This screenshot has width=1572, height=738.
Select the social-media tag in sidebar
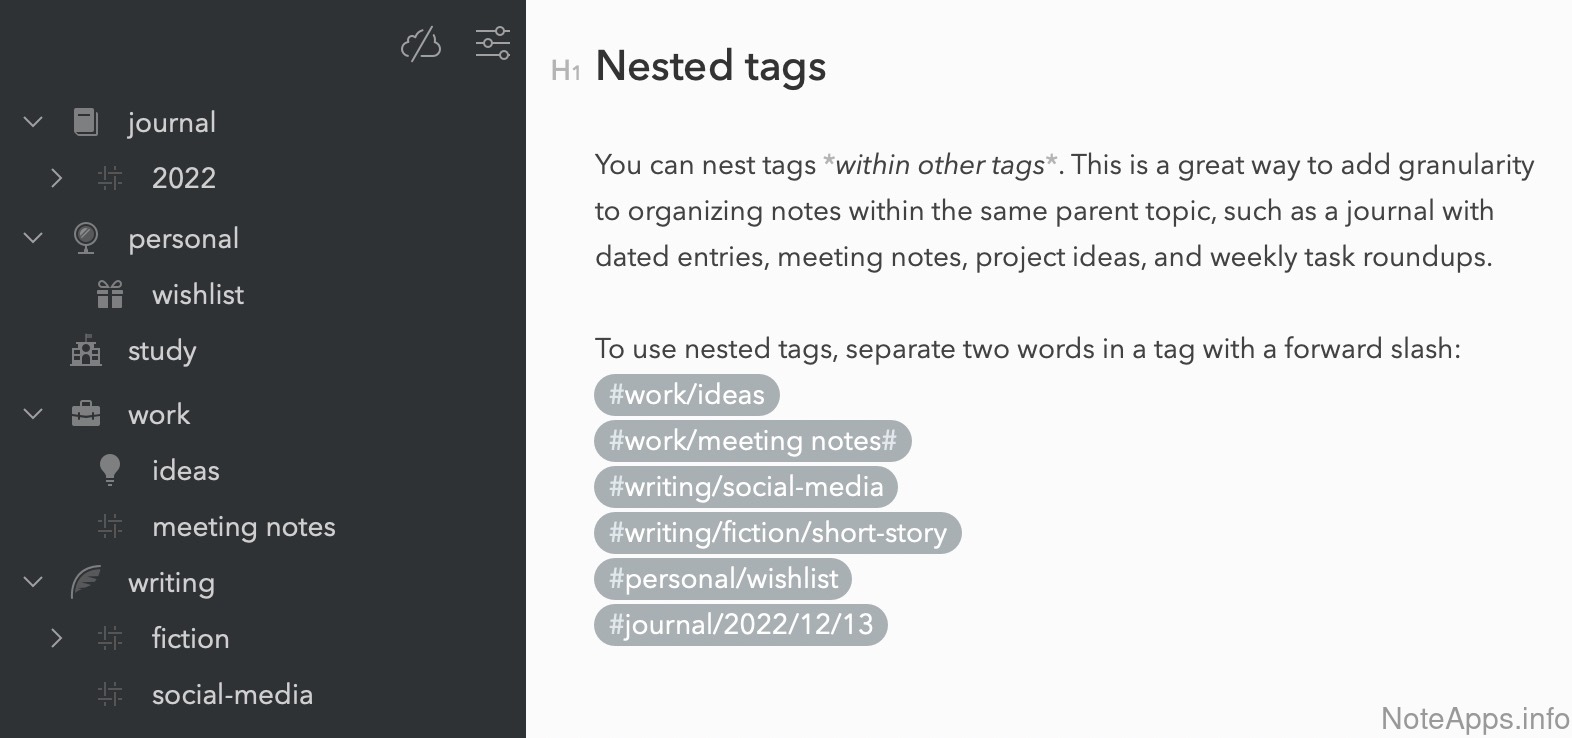point(232,695)
